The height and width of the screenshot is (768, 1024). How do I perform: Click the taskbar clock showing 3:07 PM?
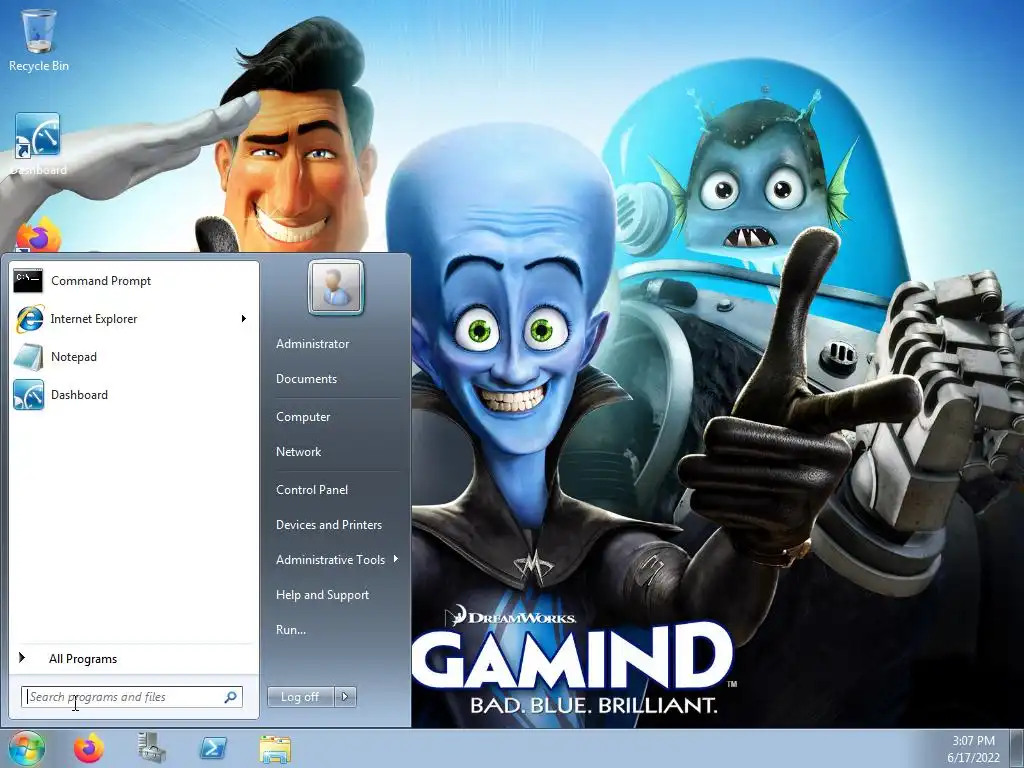[973, 741]
